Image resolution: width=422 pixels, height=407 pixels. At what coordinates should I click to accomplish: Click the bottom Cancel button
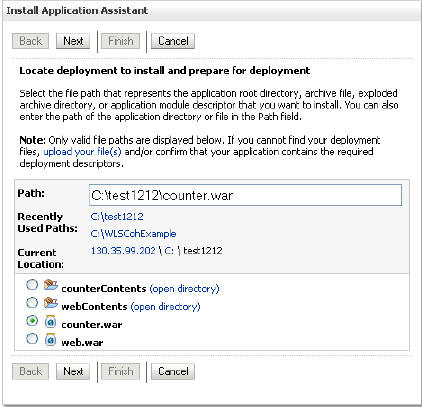click(x=173, y=371)
